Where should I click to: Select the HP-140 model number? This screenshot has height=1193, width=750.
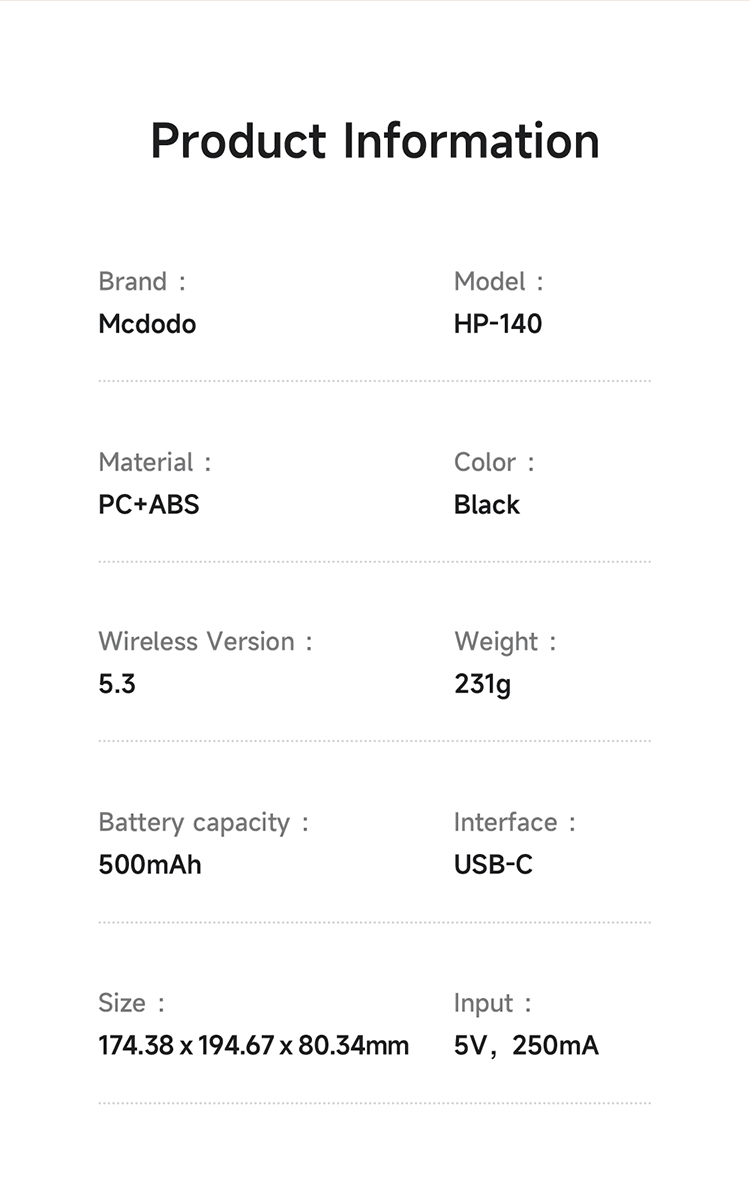[498, 324]
